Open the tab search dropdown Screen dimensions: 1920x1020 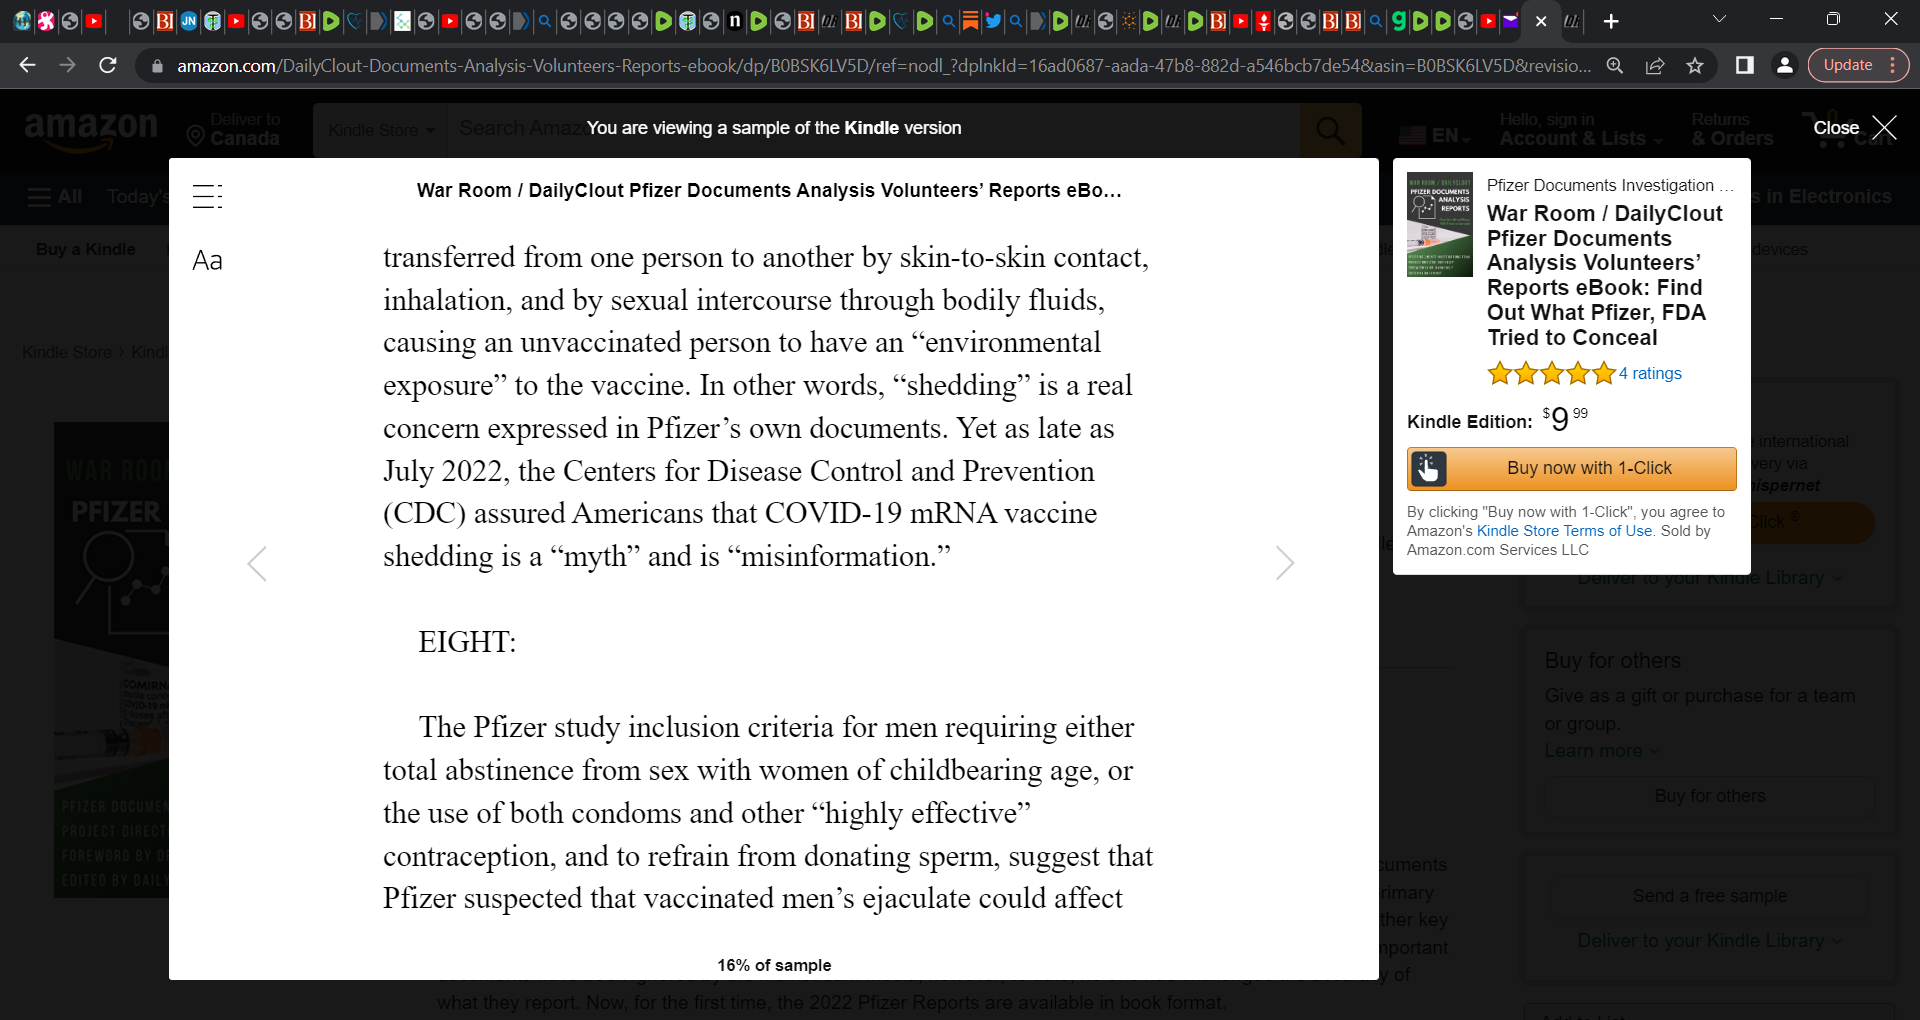point(1719,19)
